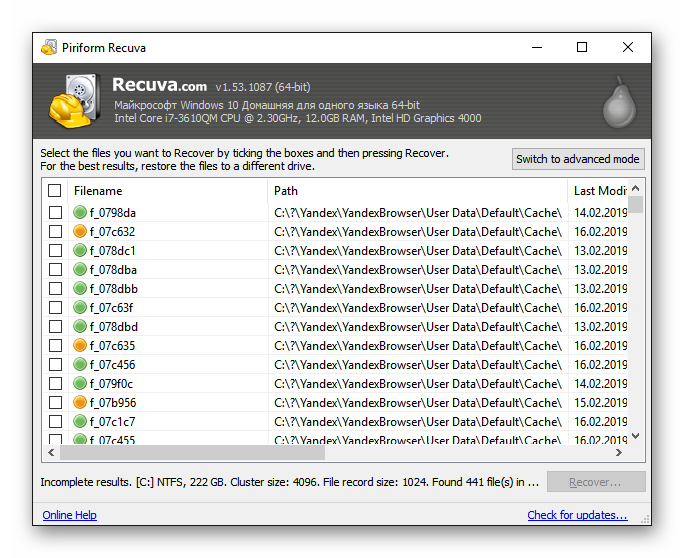
Task: Tick the checkbox for f_07b956
Action: pyautogui.click(x=55, y=402)
